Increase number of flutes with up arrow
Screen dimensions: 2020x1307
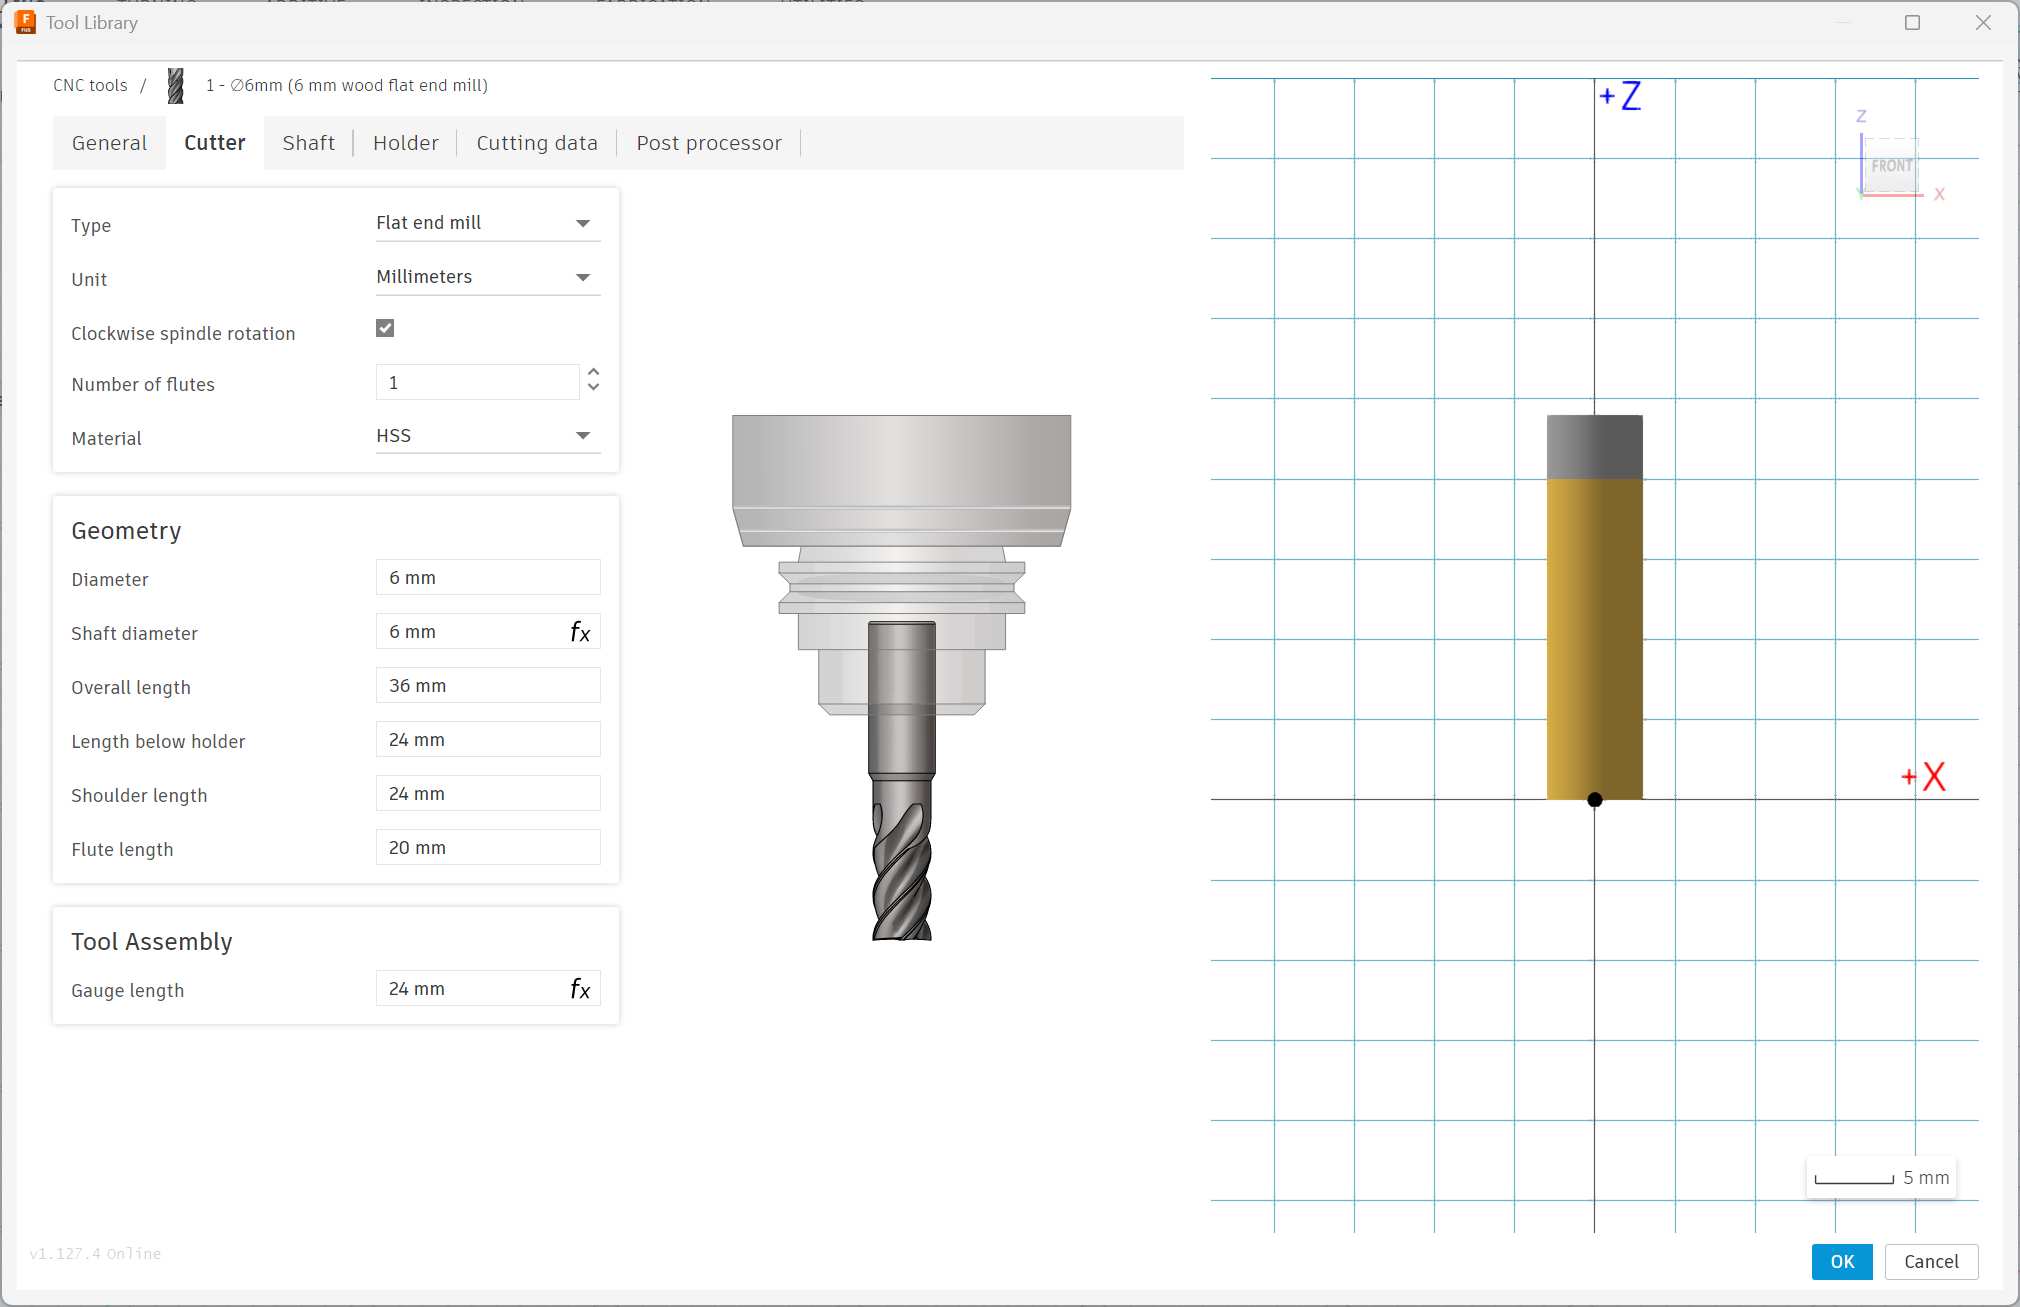pyautogui.click(x=594, y=372)
